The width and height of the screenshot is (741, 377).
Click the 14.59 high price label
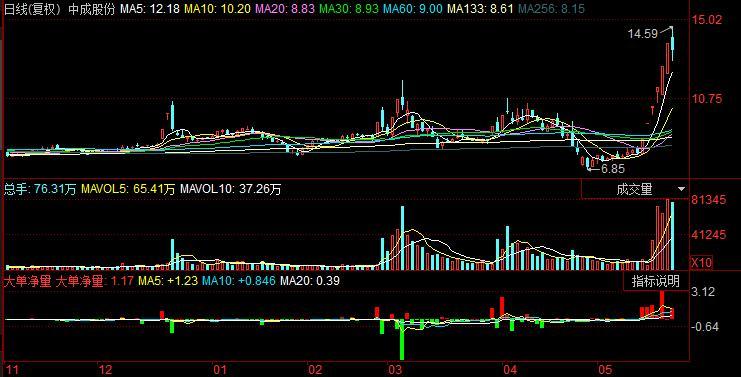[643, 34]
